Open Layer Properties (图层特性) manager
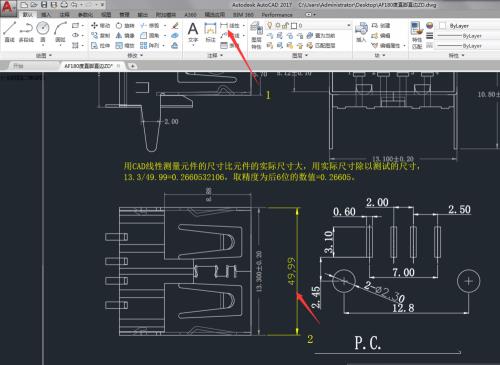Image resolution: width=500 pixels, height=365 pixels. (256, 35)
